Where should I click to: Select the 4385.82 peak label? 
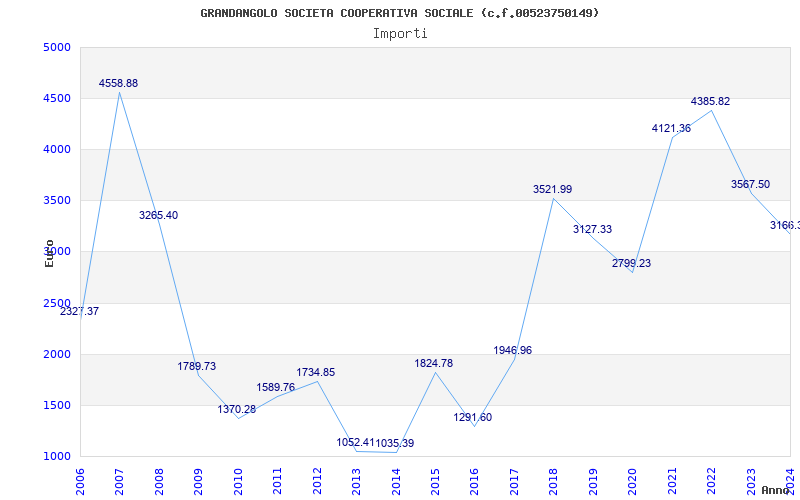711,102
